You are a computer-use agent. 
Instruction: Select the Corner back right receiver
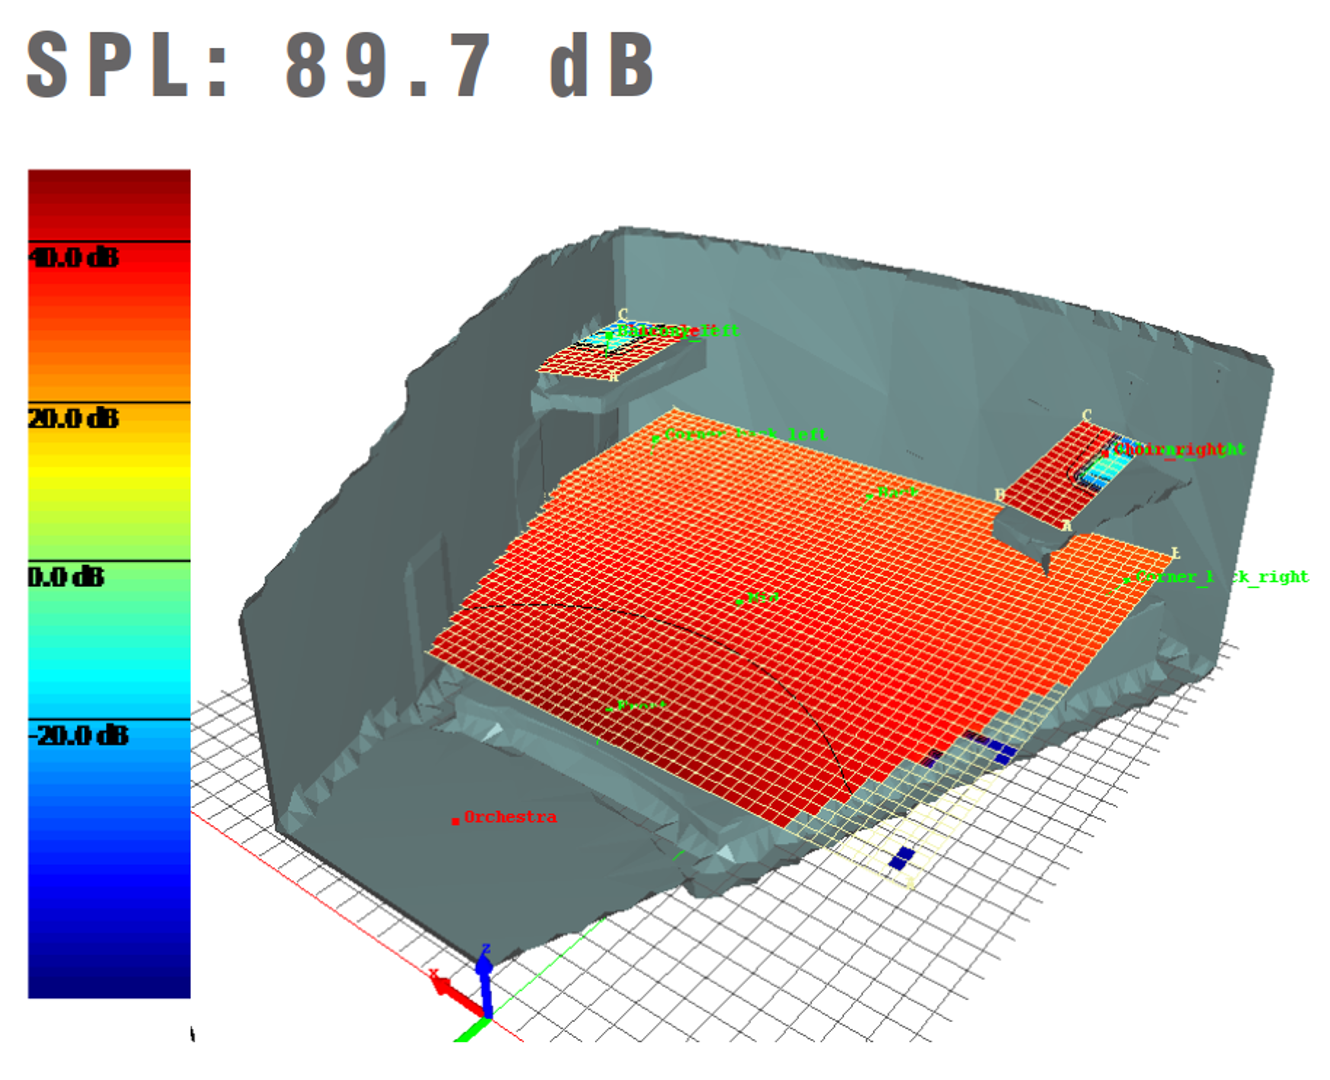tap(1127, 580)
